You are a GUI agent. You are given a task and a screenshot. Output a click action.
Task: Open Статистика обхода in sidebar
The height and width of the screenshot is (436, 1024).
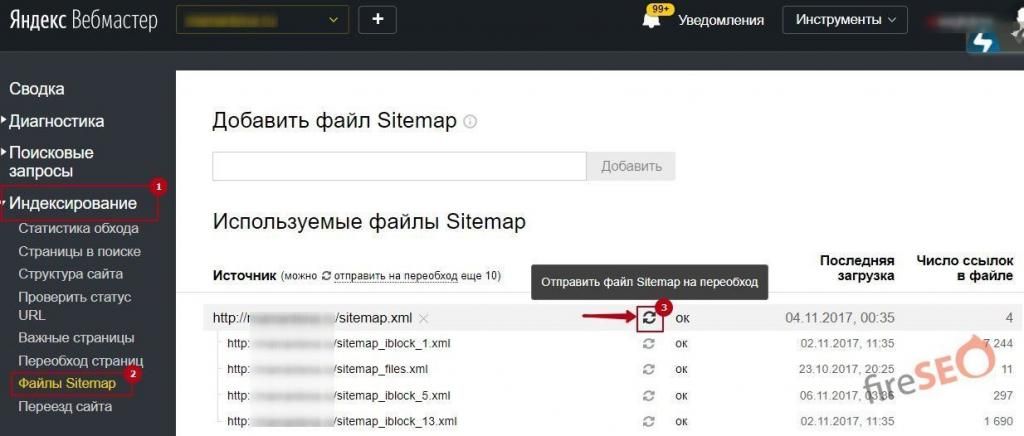pyautogui.click(x=78, y=228)
